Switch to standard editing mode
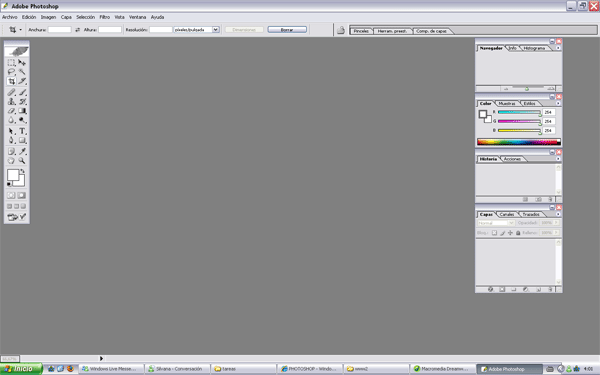The height and width of the screenshot is (375, 600). [x=11, y=196]
